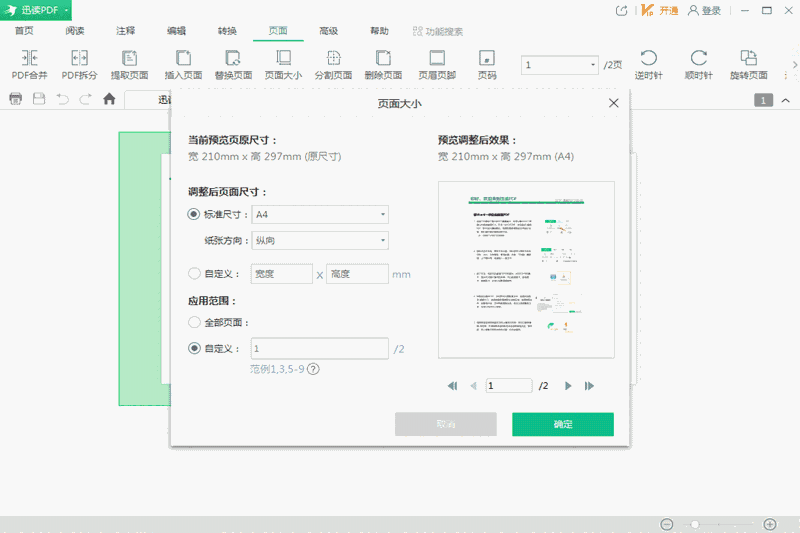Image resolution: width=800 pixels, height=533 pixels.
Task: Open the 页眉页脚 header footer tool
Action: tap(437, 59)
